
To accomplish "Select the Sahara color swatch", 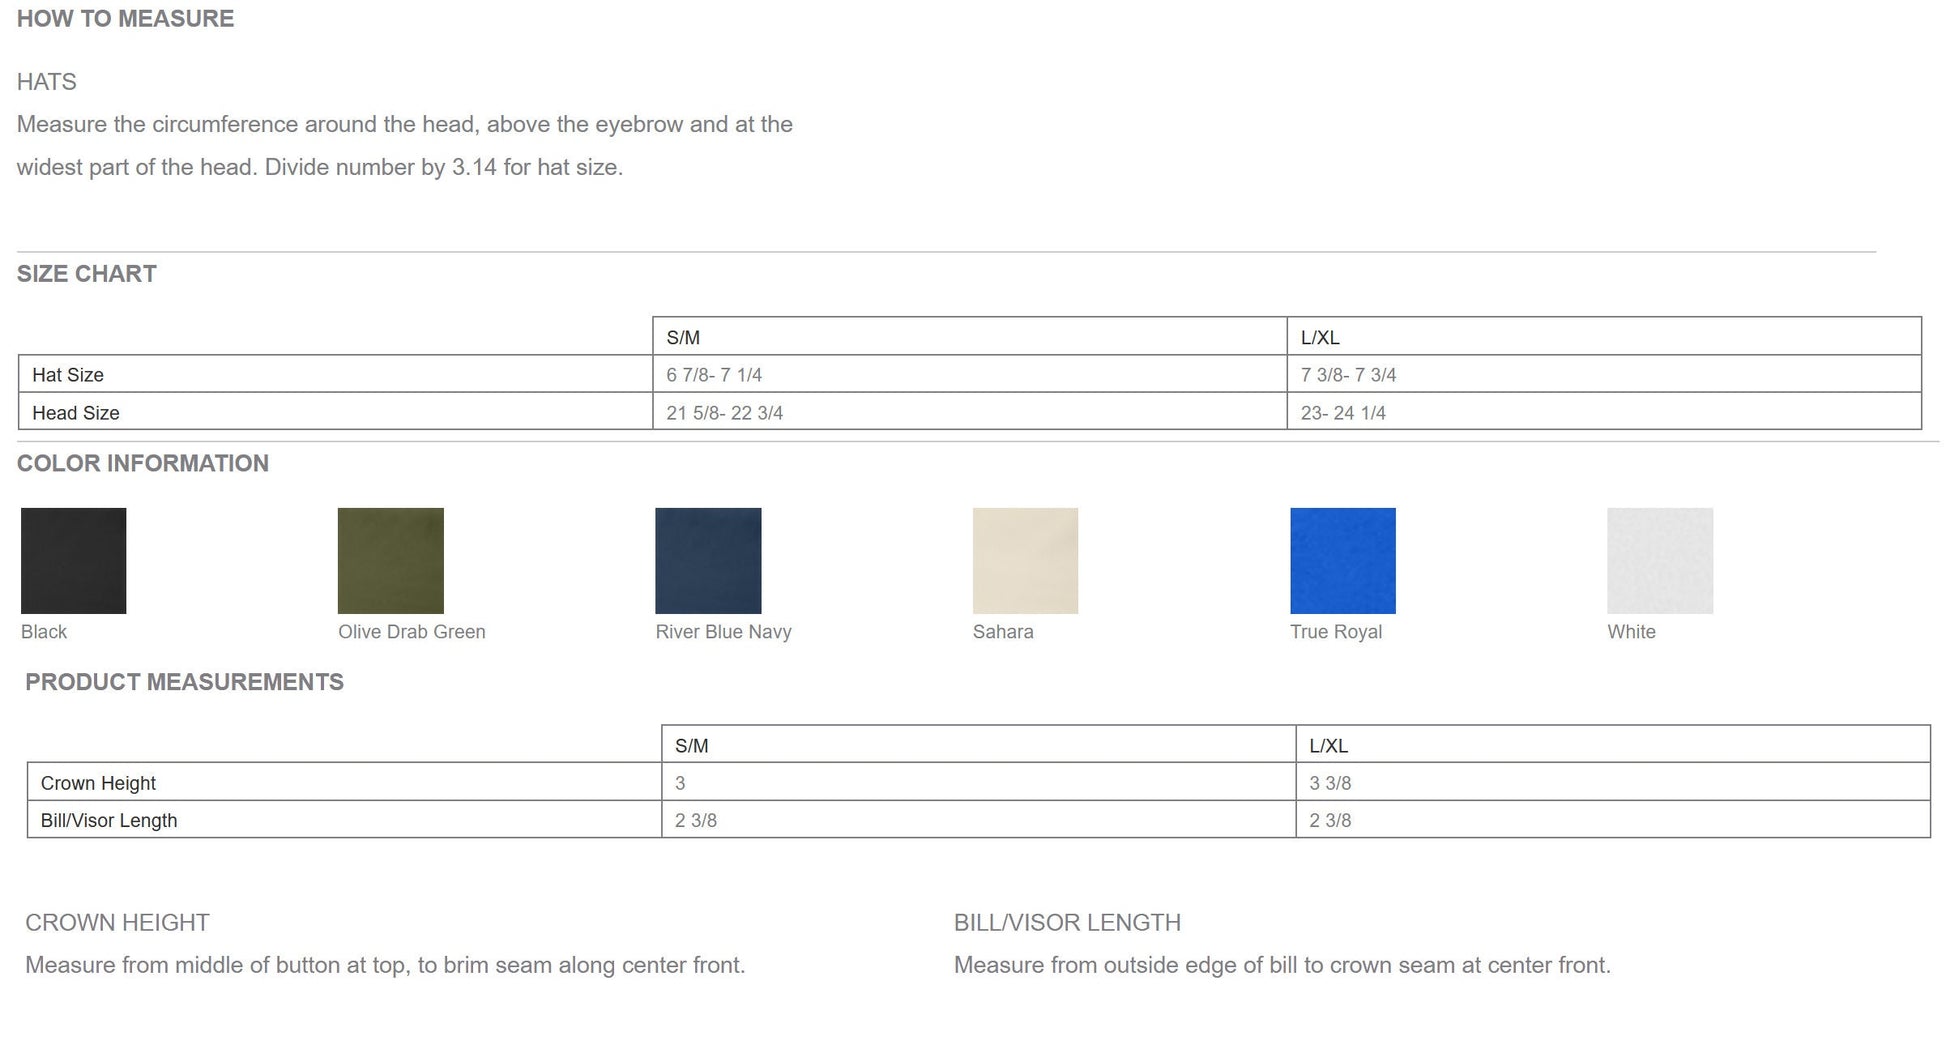I will click(x=1025, y=561).
